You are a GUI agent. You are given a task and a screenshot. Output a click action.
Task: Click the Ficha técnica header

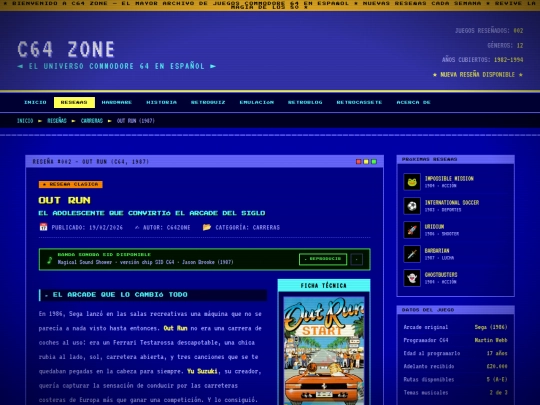(324, 285)
